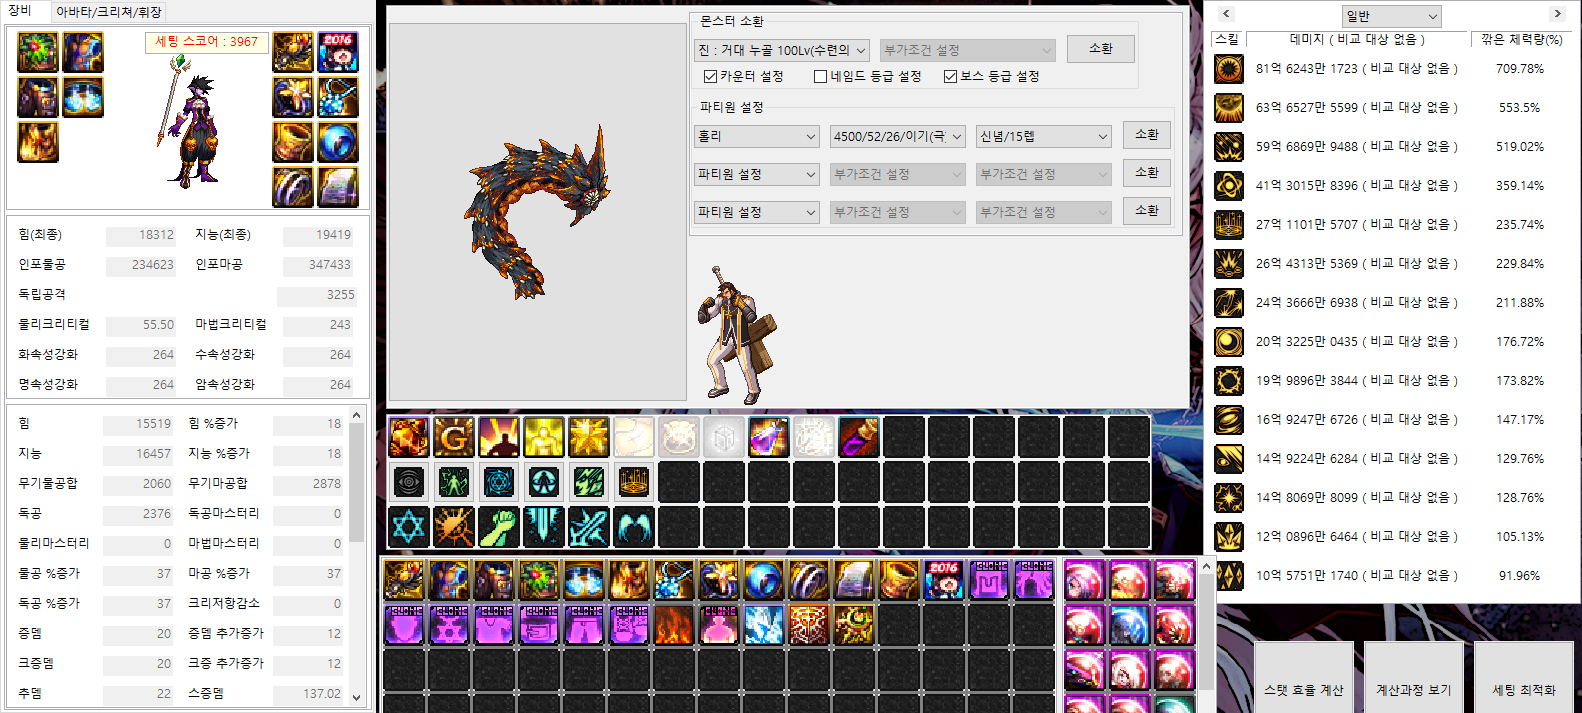This screenshot has width=1582, height=713.
Task: Click top damage skill icon at 709.78%
Action: [x=1228, y=69]
